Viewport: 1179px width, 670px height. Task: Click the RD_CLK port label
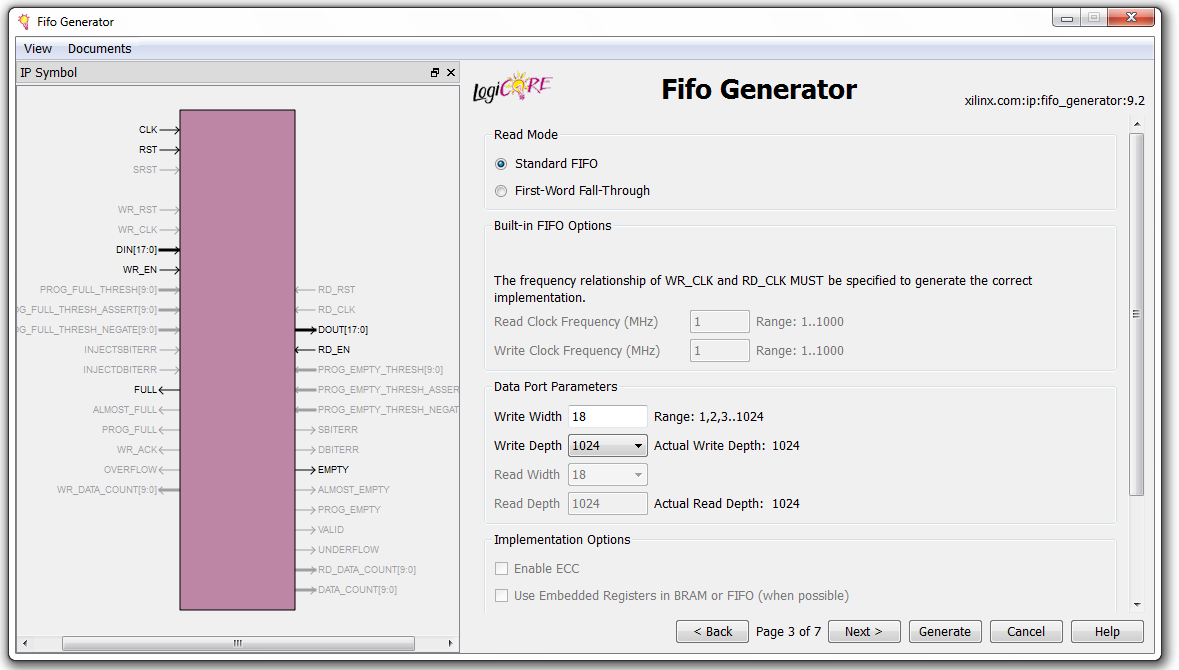pos(336,310)
